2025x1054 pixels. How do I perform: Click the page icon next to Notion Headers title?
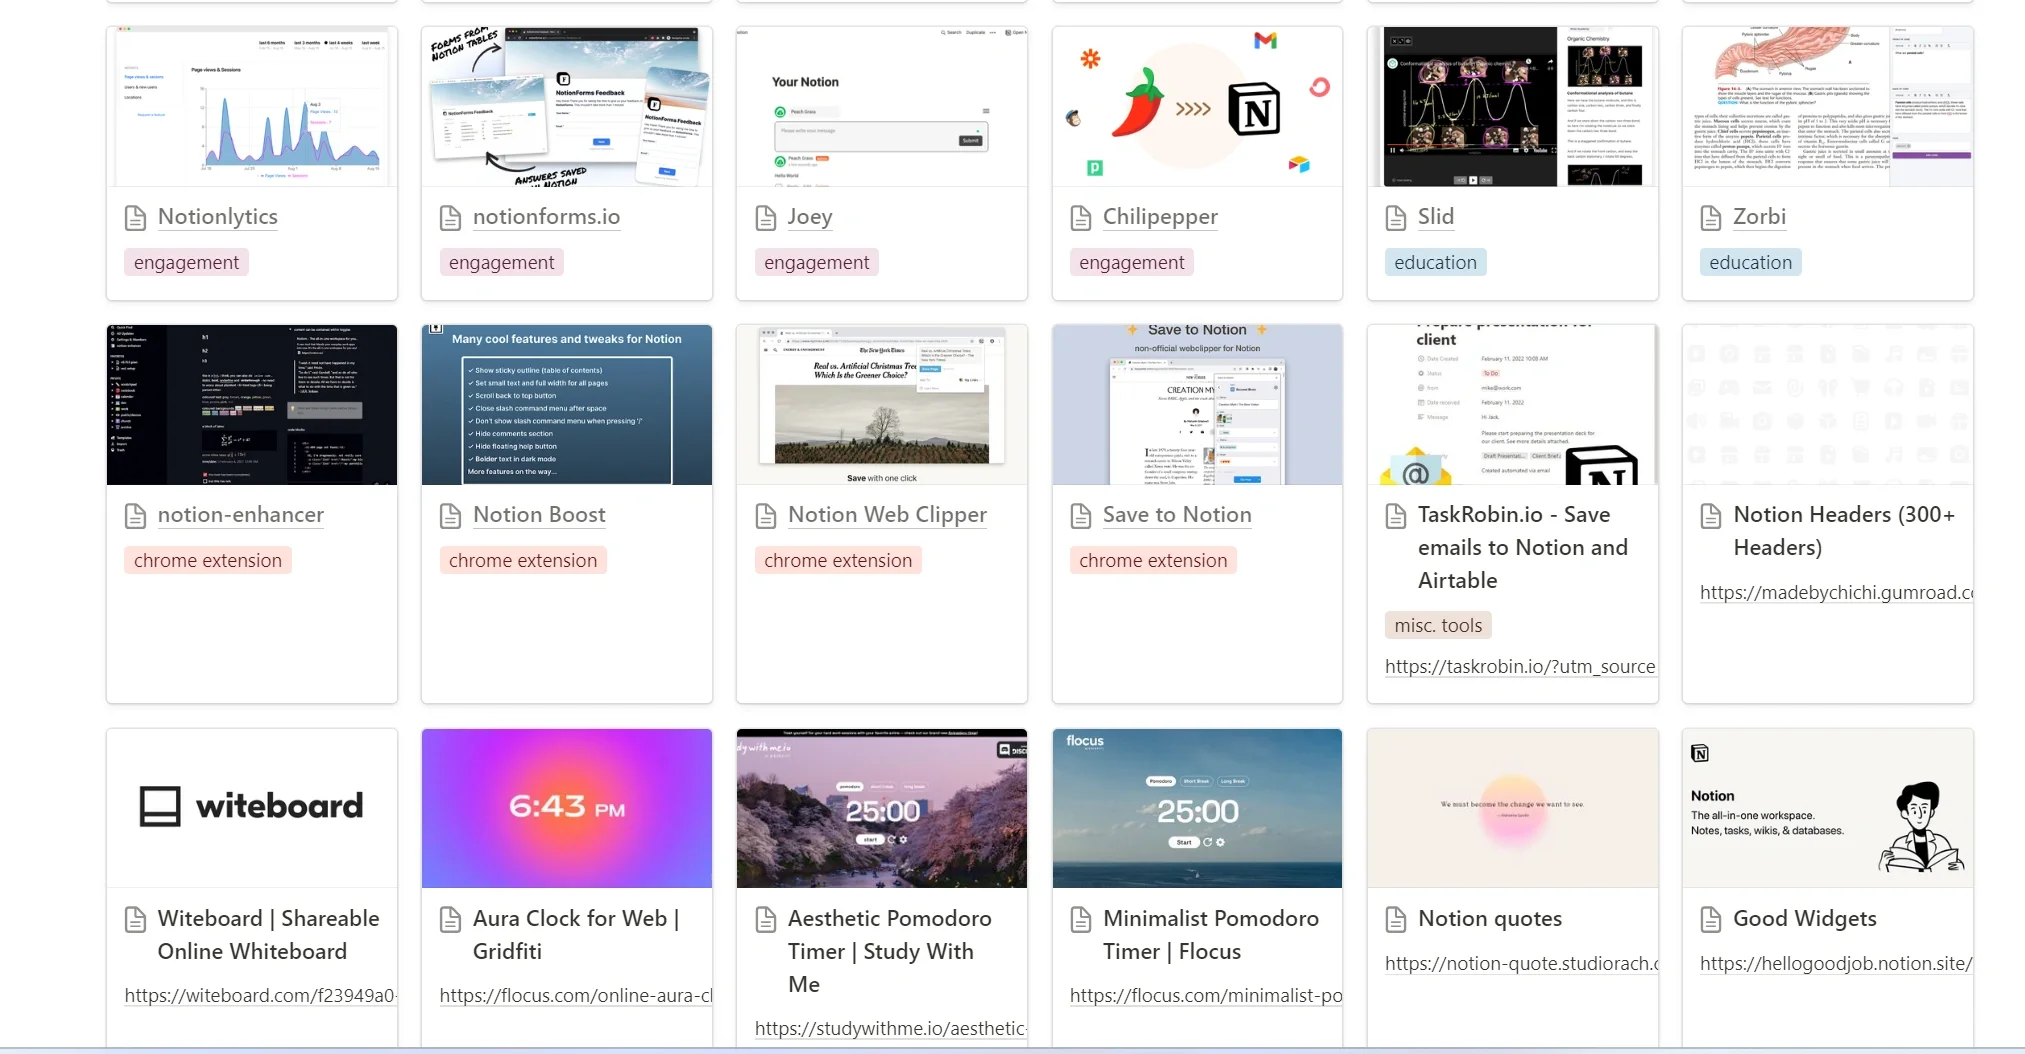[1711, 516]
